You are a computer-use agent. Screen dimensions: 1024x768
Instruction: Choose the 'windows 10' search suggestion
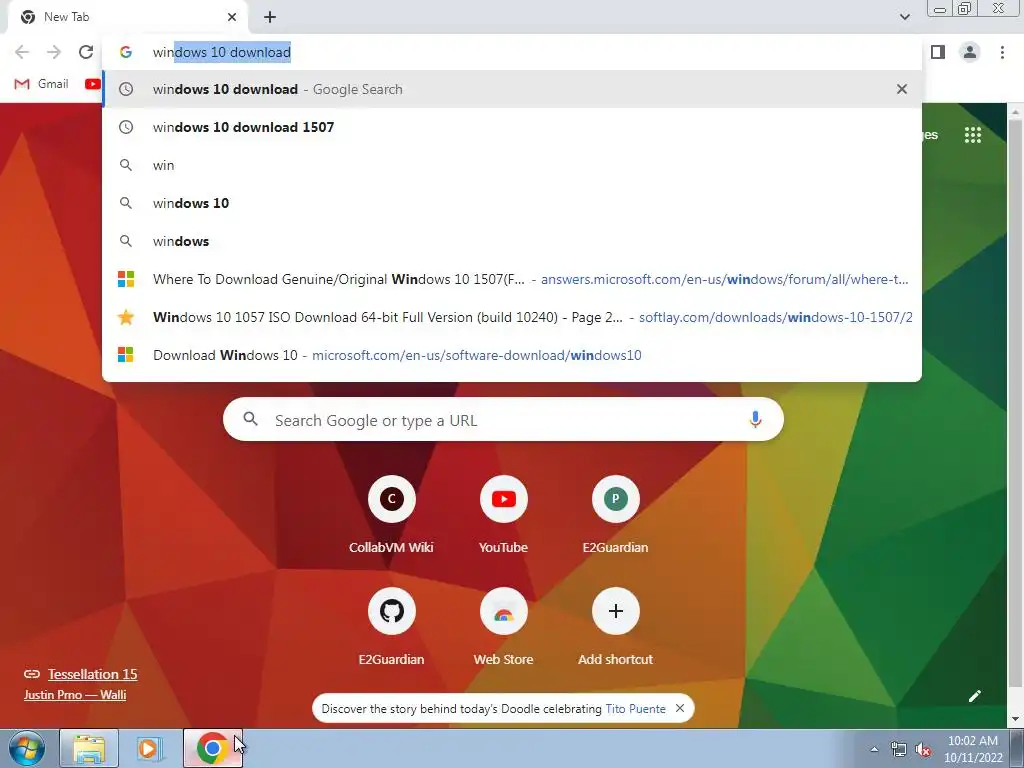click(512, 203)
